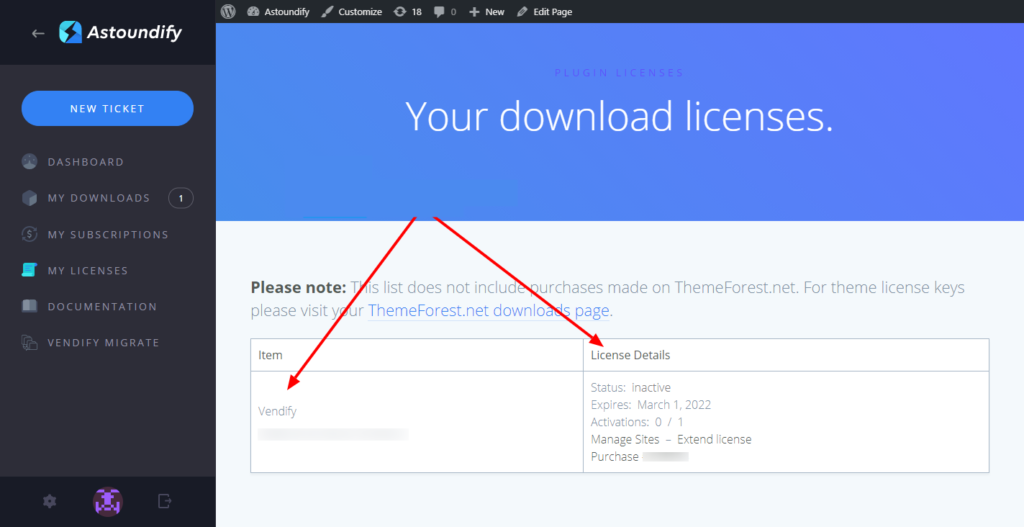Go to Dashboard menu item
Viewport: 1024px width, 527px height.
pyautogui.click(x=86, y=162)
